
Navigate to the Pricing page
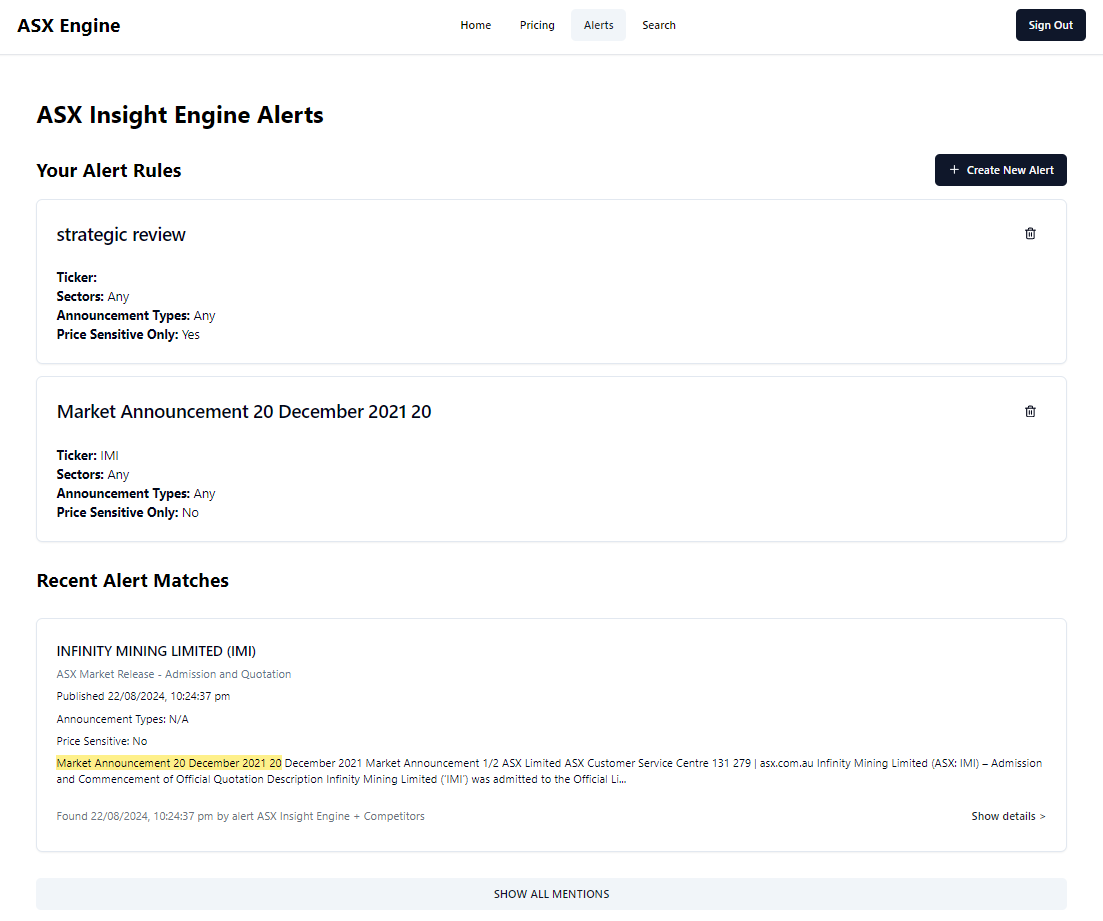(537, 25)
